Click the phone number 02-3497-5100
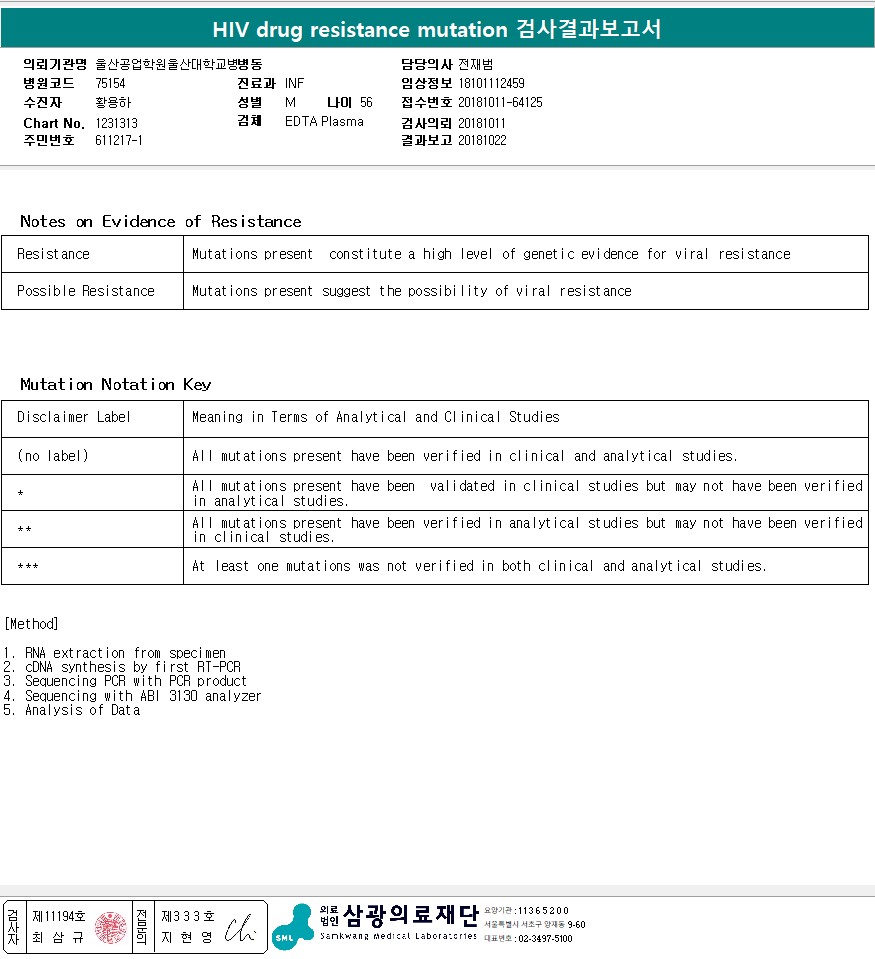Image resolution: width=875 pixels, height=959 pixels. 545,938
